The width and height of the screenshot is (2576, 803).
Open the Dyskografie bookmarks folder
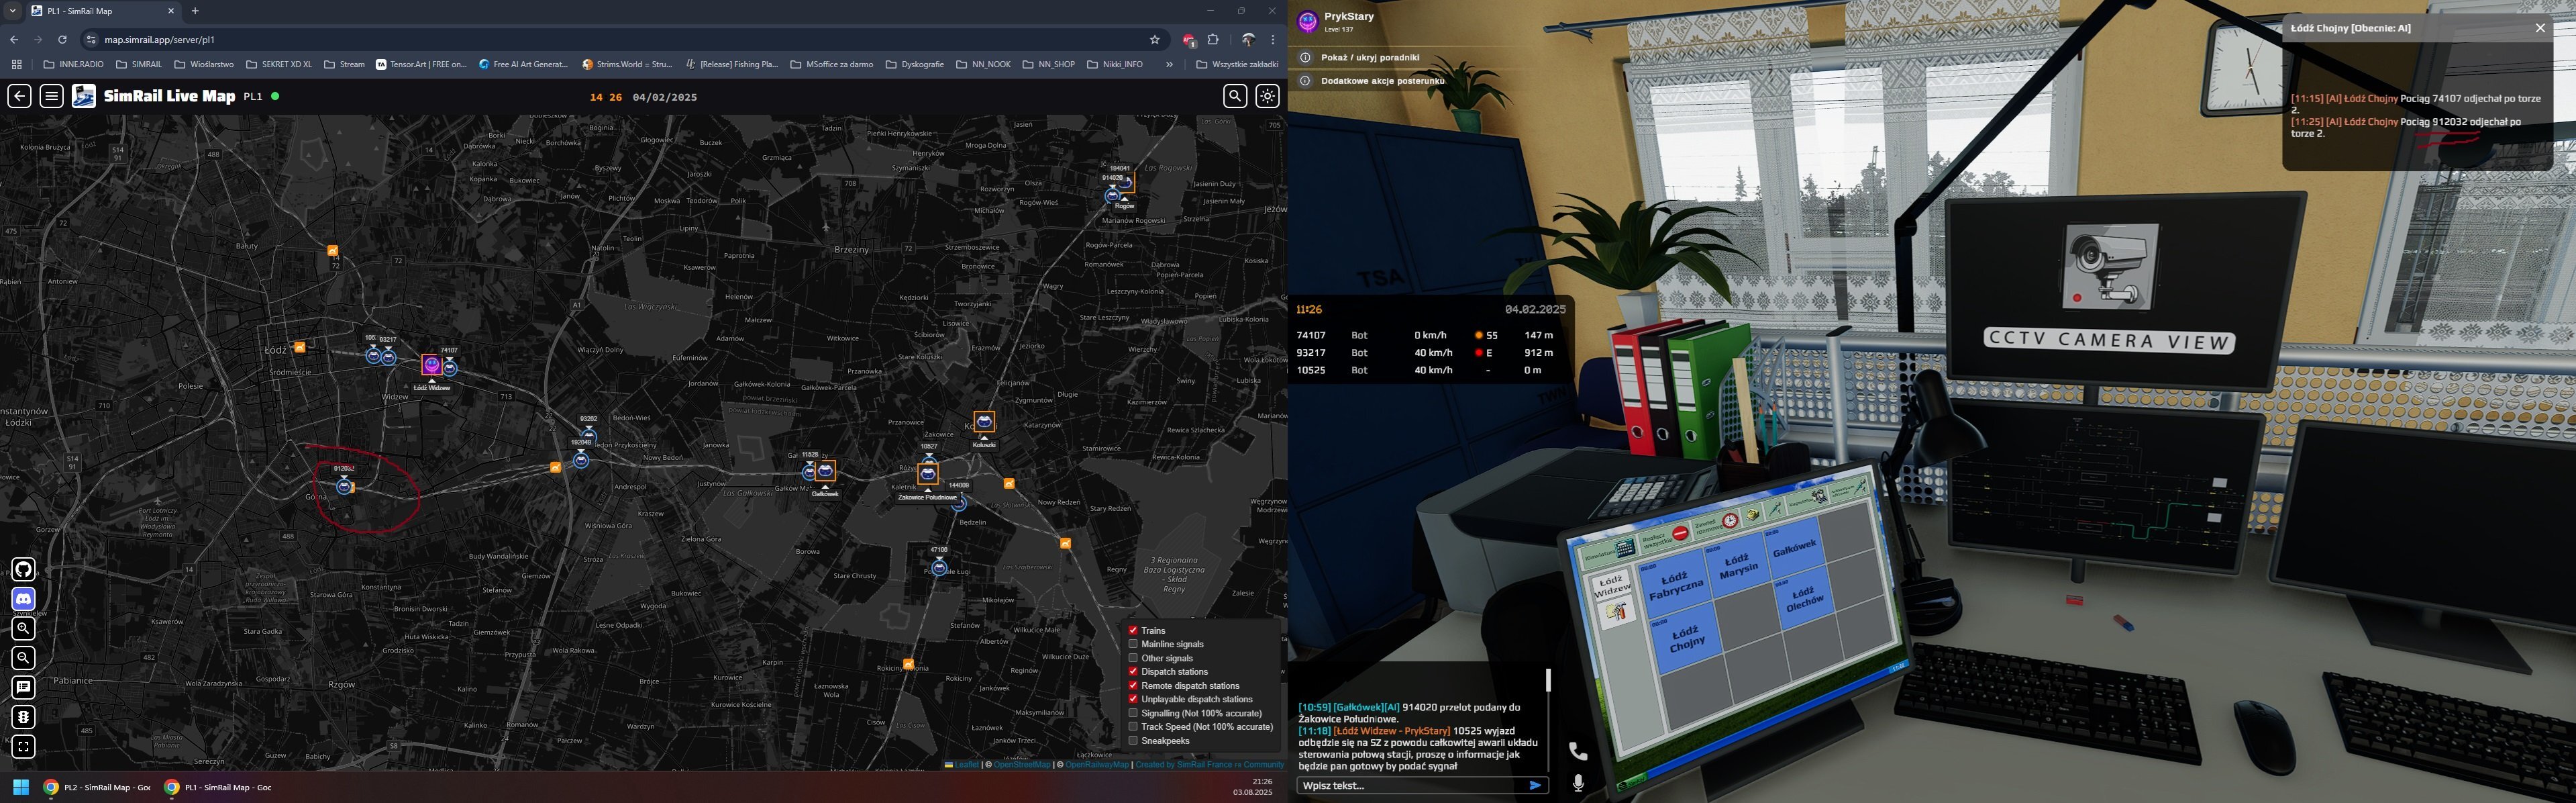click(x=915, y=64)
